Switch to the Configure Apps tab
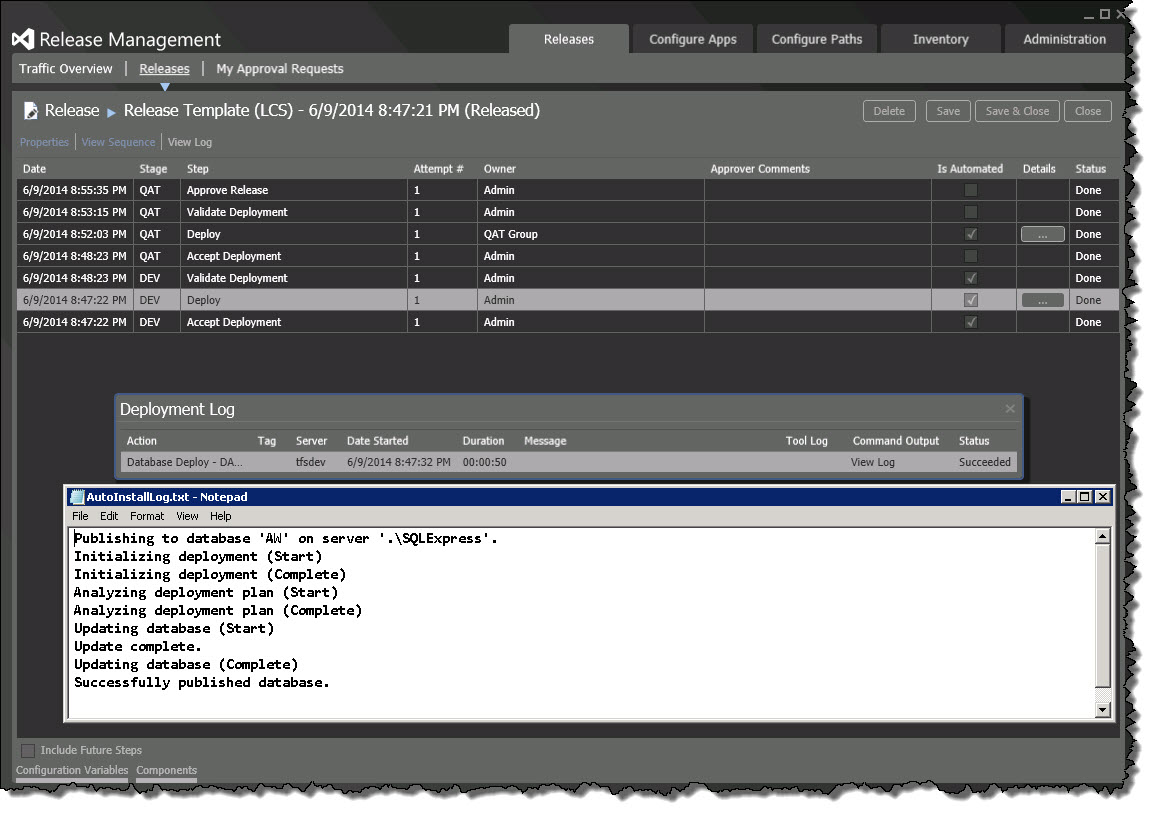This screenshot has height=813, width=1155. point(692,40)
